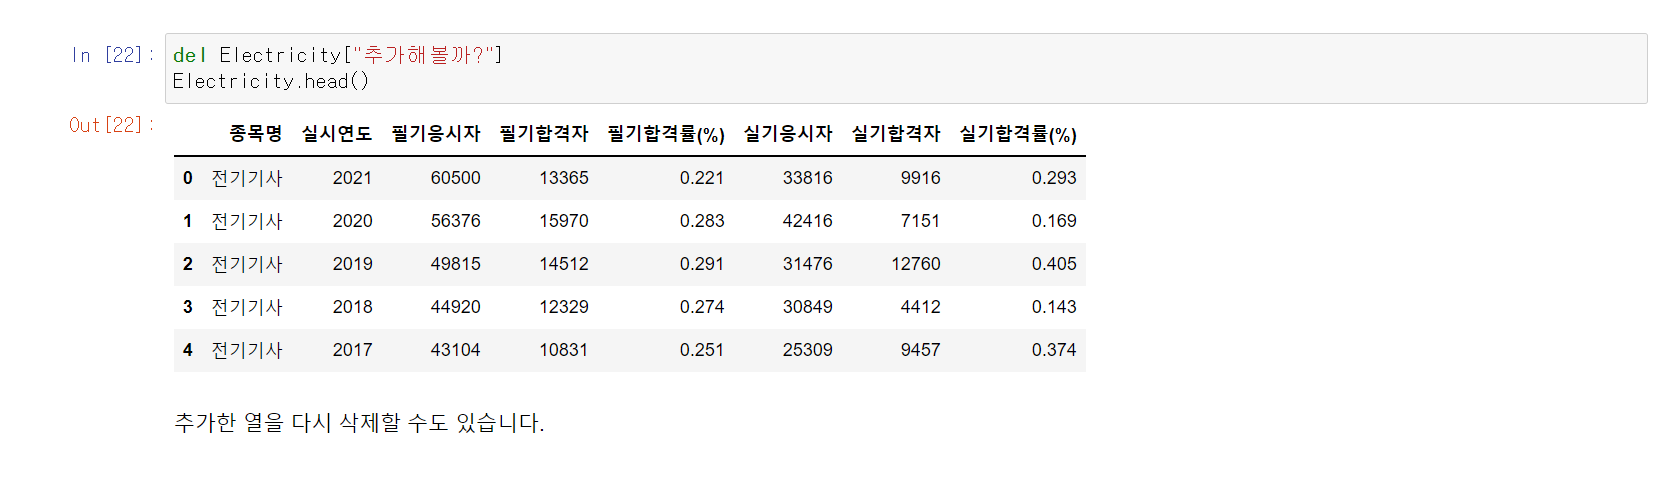Viewport: 1667px width, 483px height.
Task: Click the value 10831
Action: pos(564,350)
